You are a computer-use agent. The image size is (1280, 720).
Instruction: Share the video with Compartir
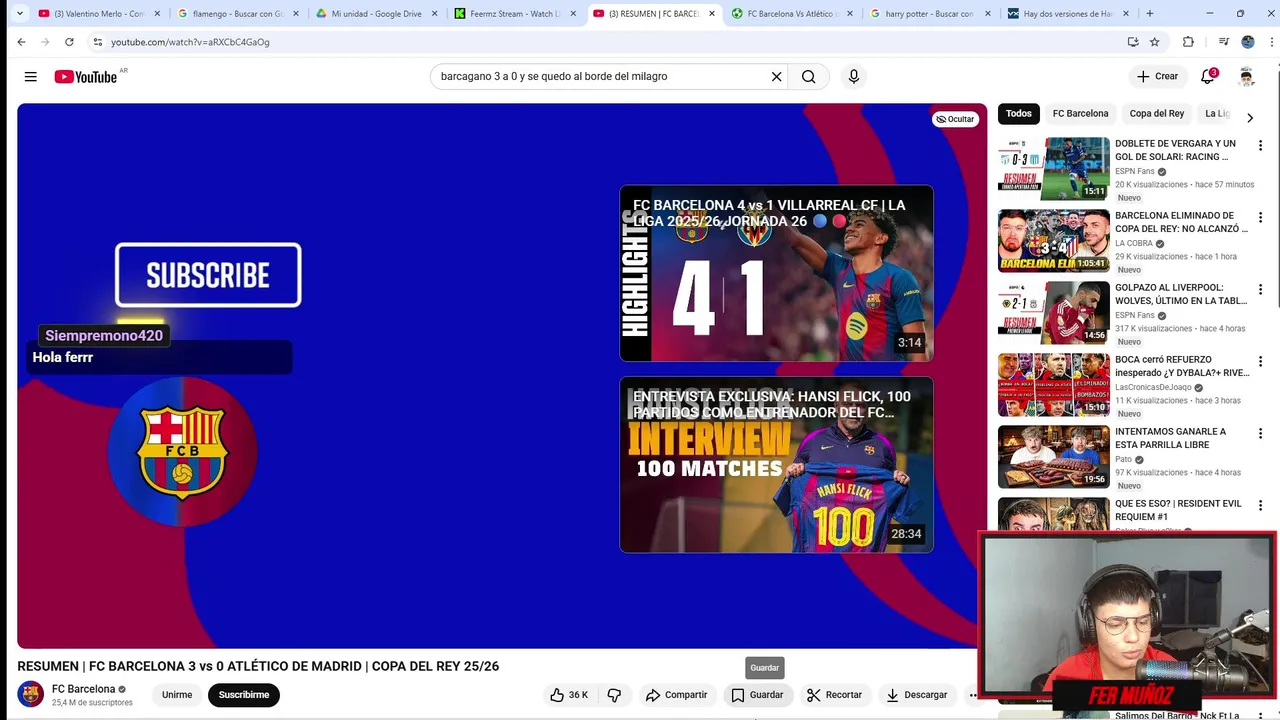(x=677, y=695)
